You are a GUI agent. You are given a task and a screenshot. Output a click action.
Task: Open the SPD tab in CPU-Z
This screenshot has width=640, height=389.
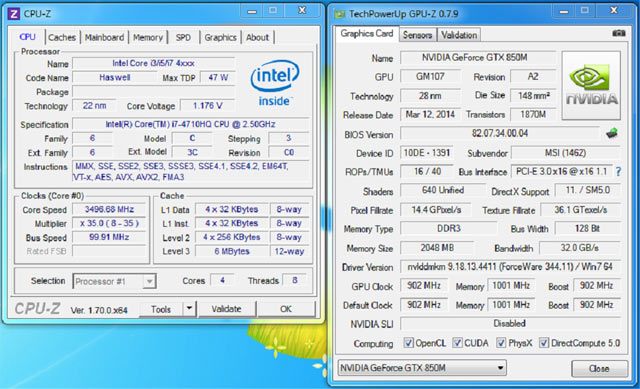point(183,37)
